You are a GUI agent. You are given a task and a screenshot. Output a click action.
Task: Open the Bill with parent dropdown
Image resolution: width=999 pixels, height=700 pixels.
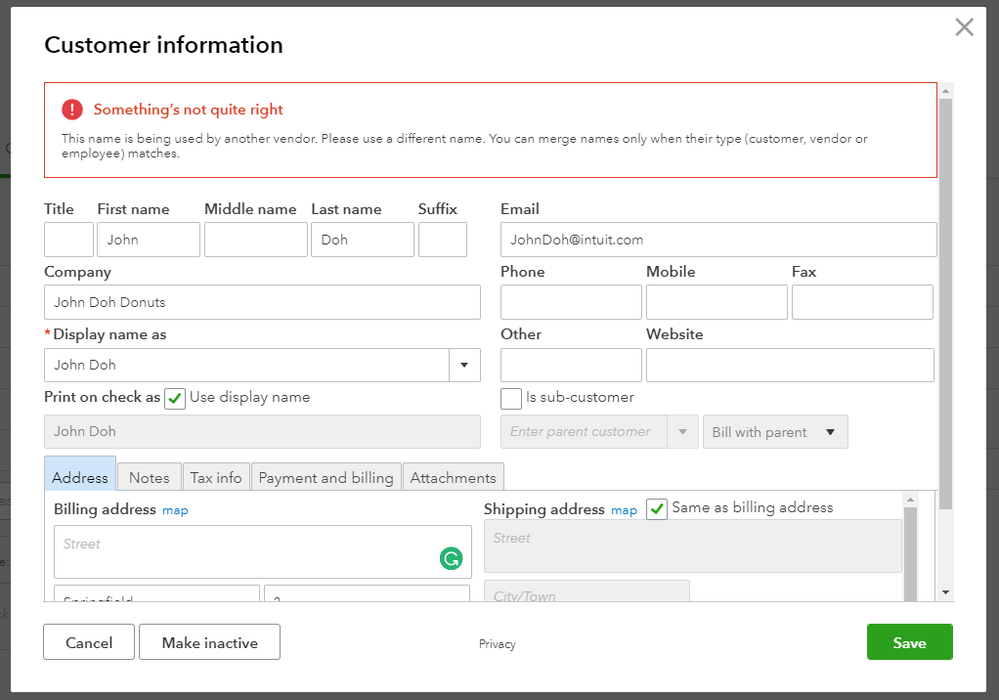click(x=775, y=432)
